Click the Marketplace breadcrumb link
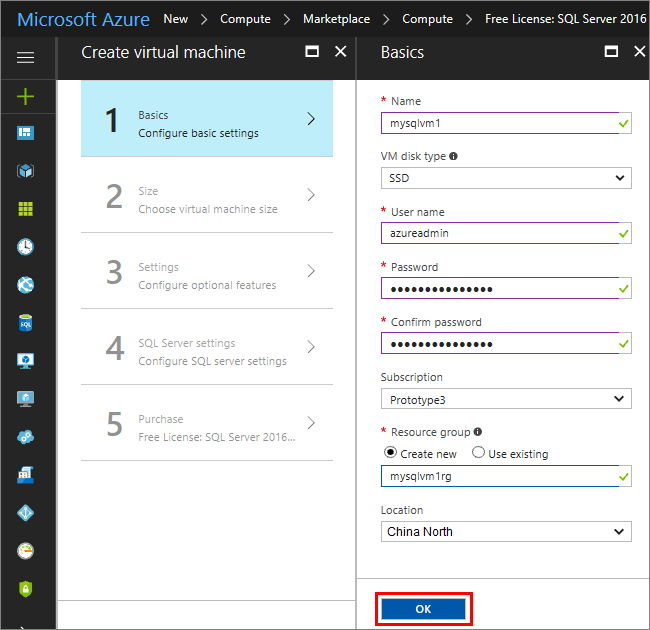The height and width of the screenshot is (630, 650). click(x=335, y=19)
